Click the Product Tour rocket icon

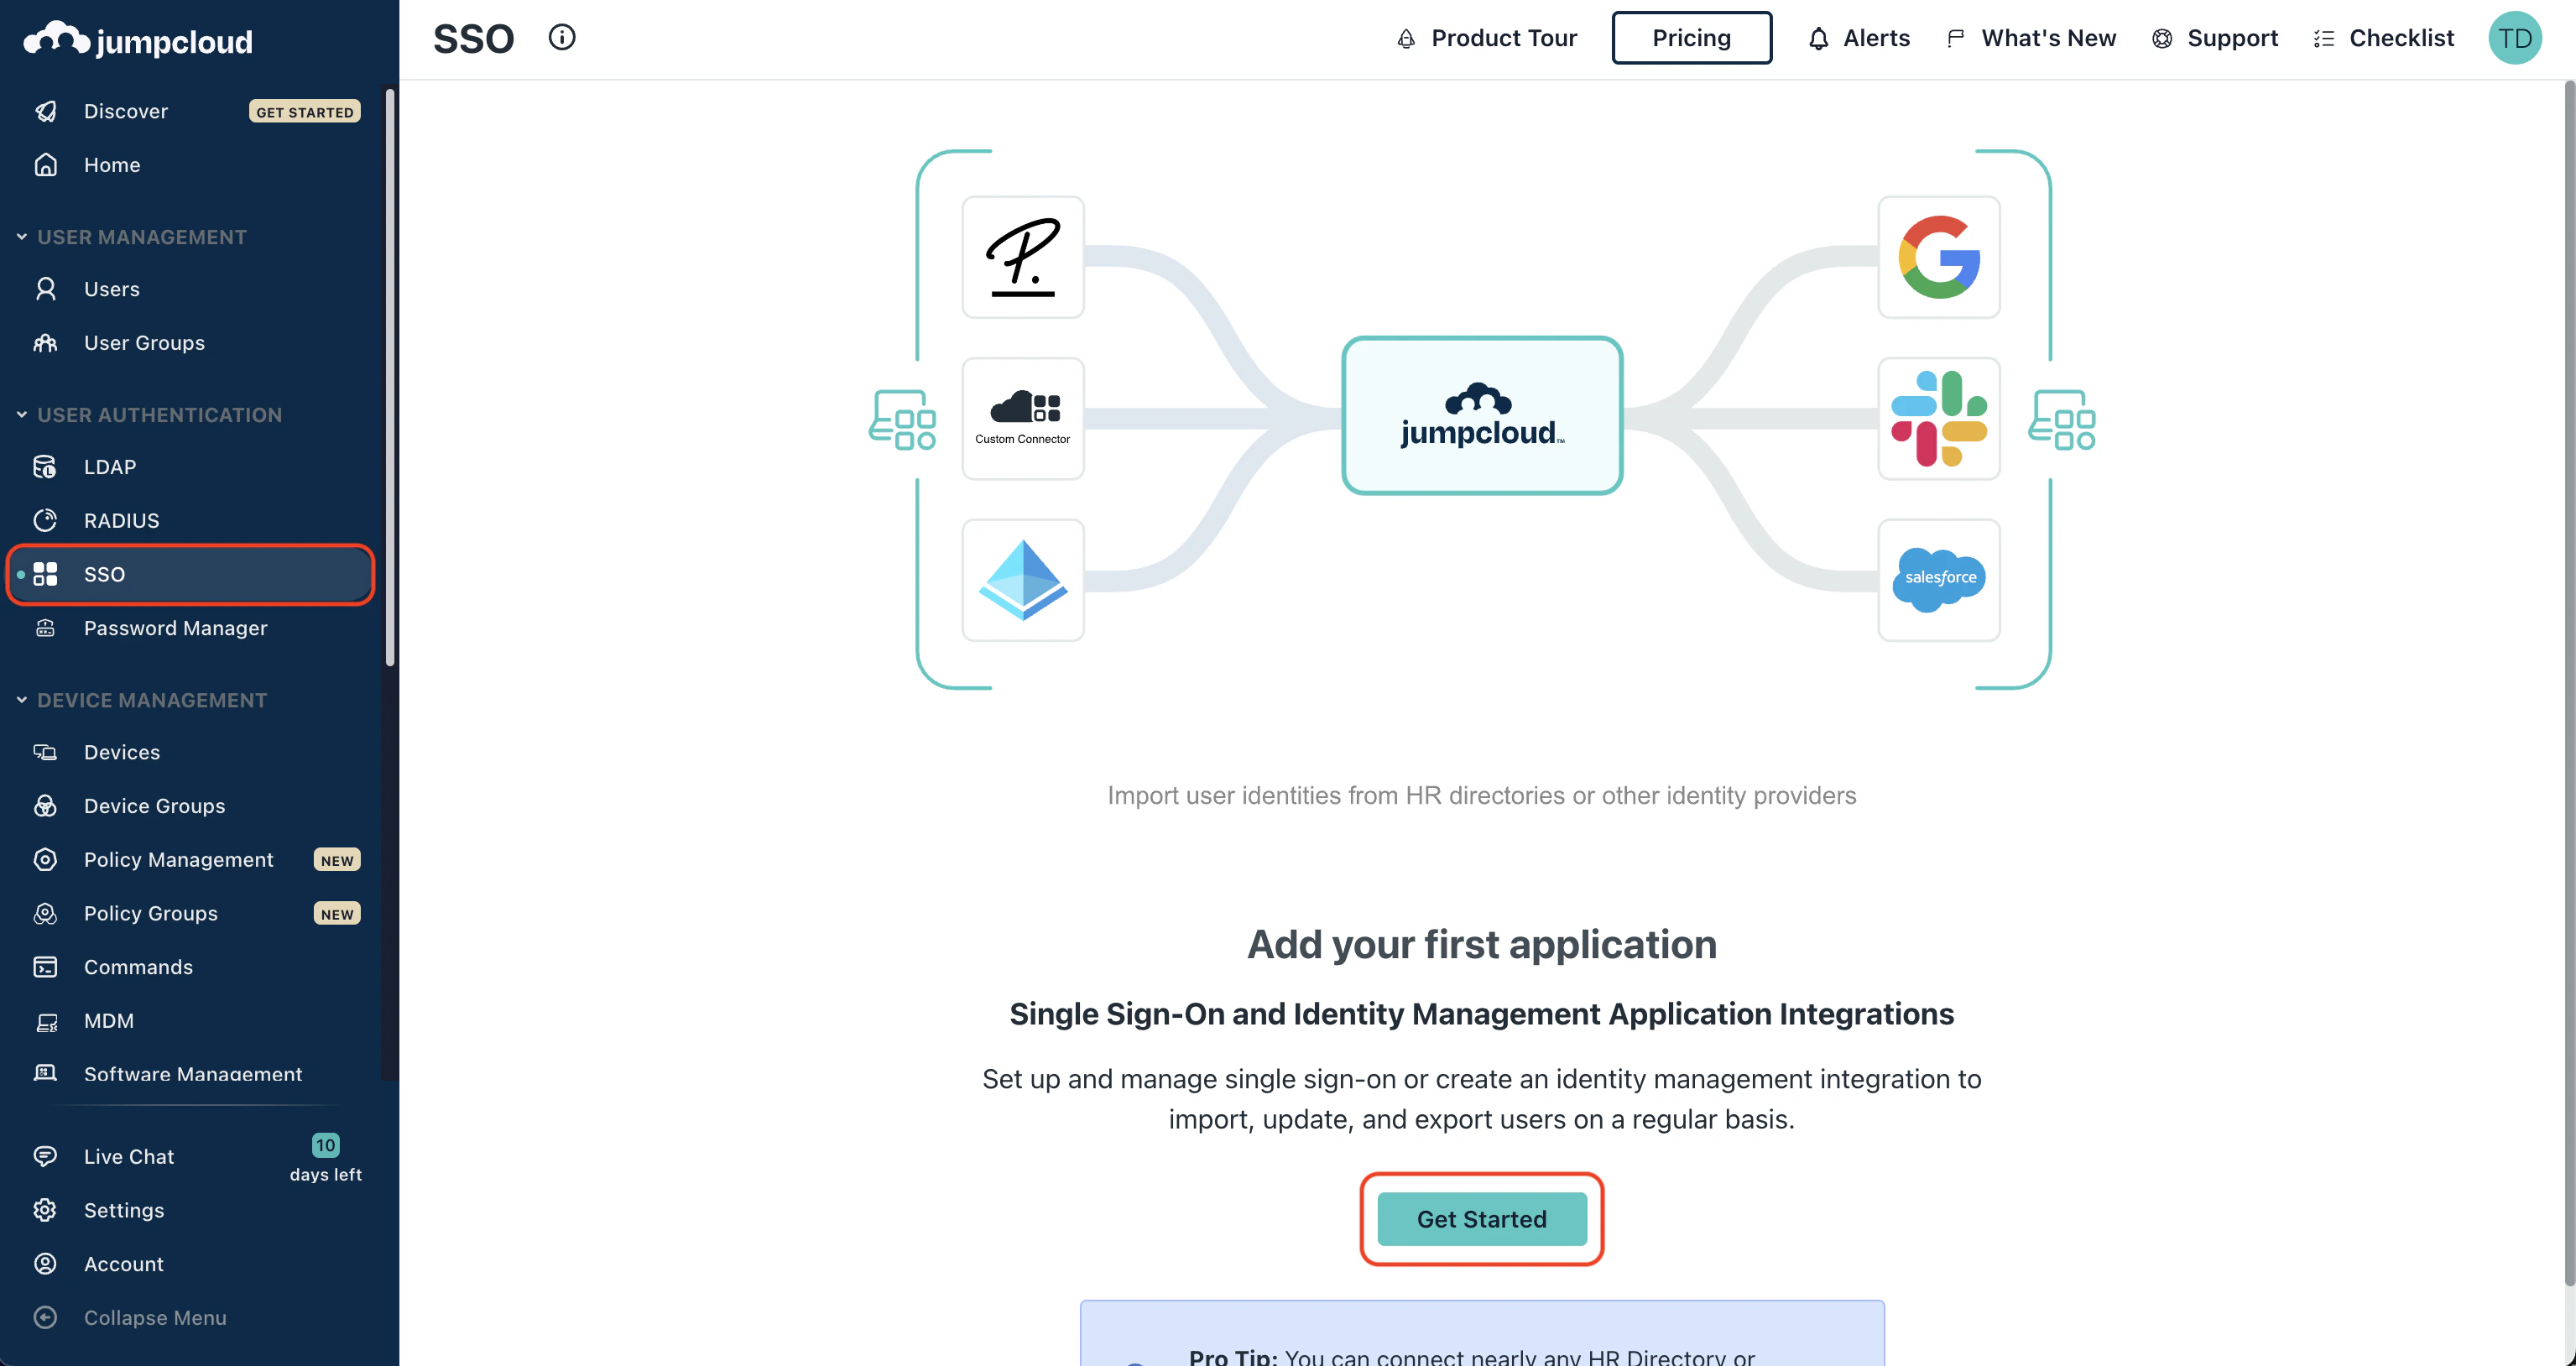coord(1406,39)
